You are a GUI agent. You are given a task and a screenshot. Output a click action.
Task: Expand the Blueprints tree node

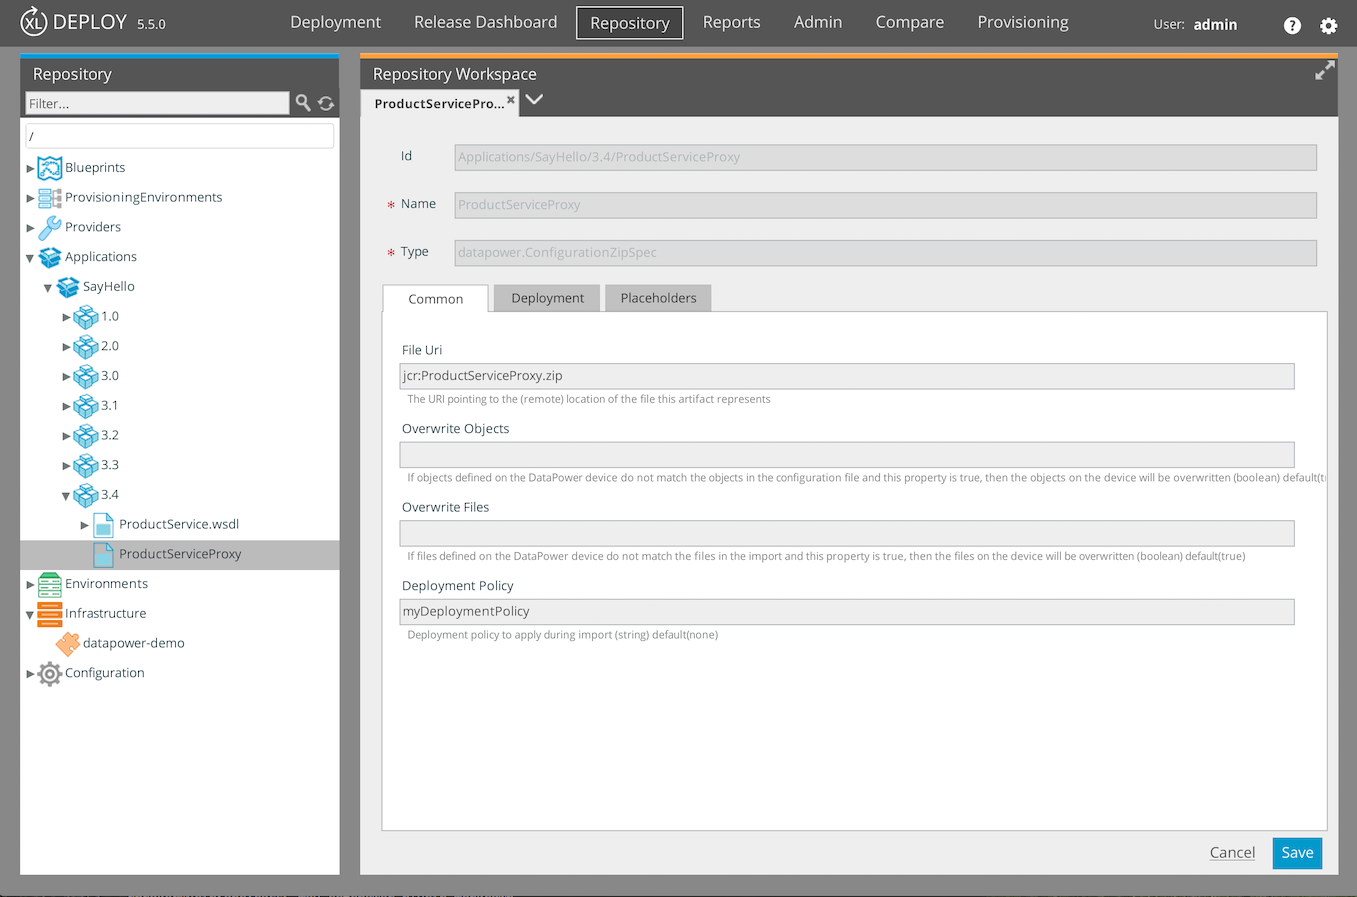click(30, 169)
